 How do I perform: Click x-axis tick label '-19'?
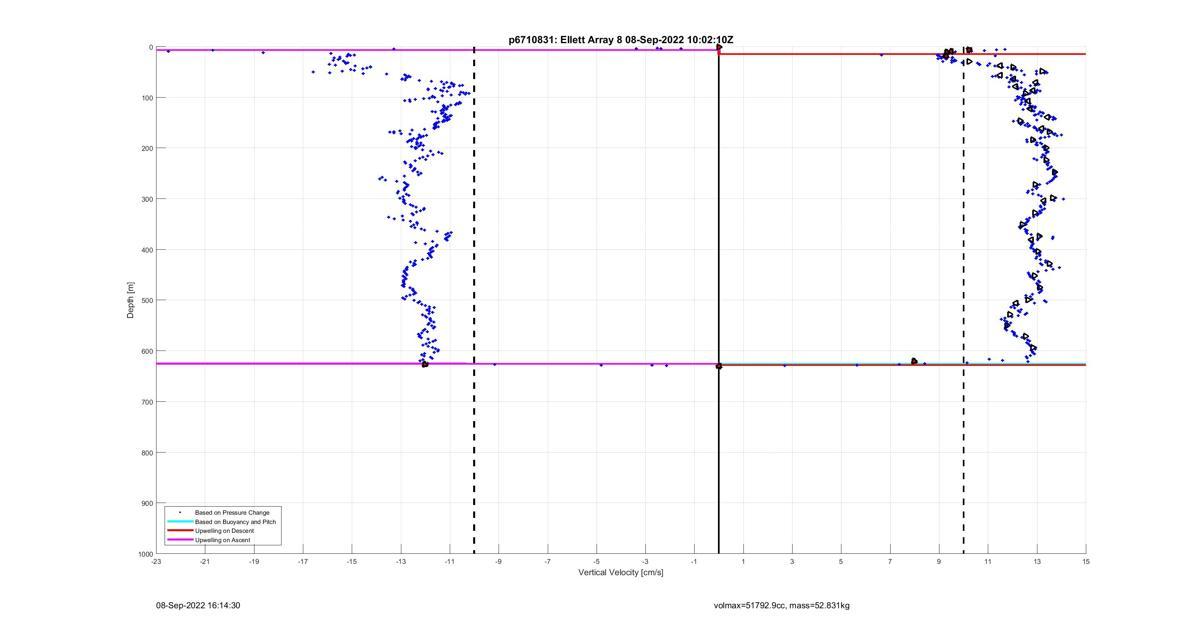coord(254,561)
